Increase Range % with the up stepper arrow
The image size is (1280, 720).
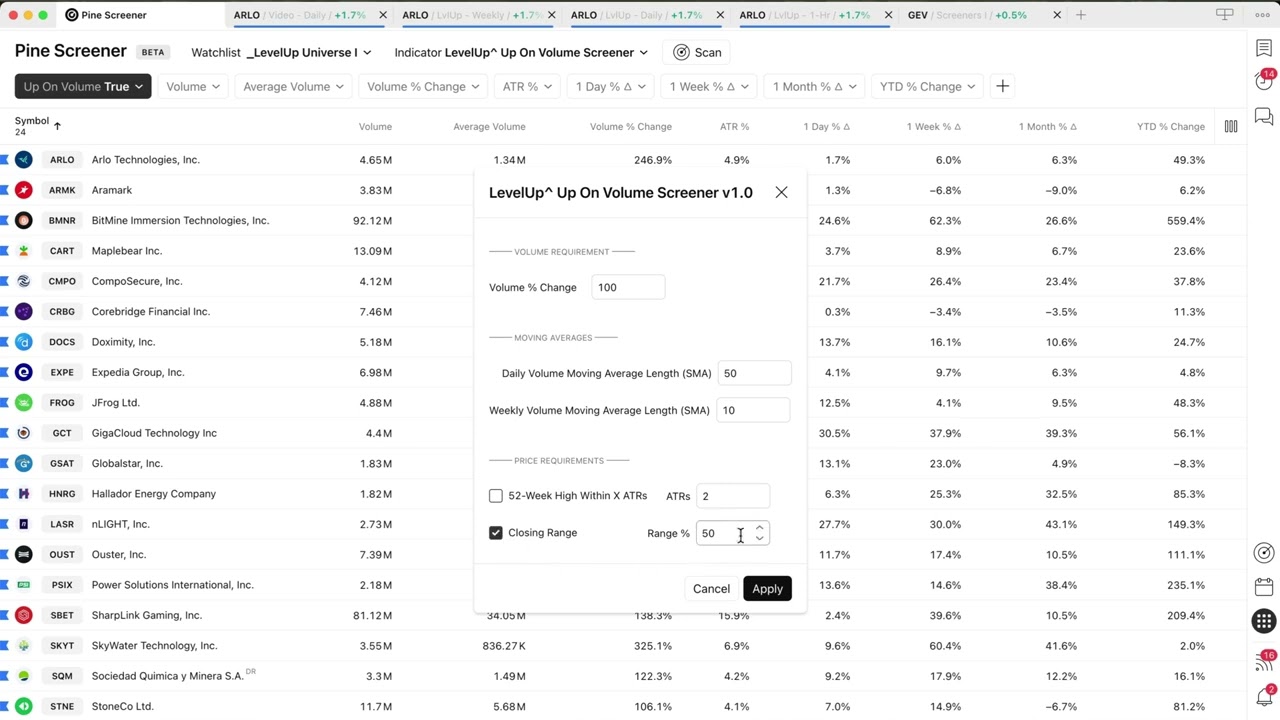(x=760, y=527)
